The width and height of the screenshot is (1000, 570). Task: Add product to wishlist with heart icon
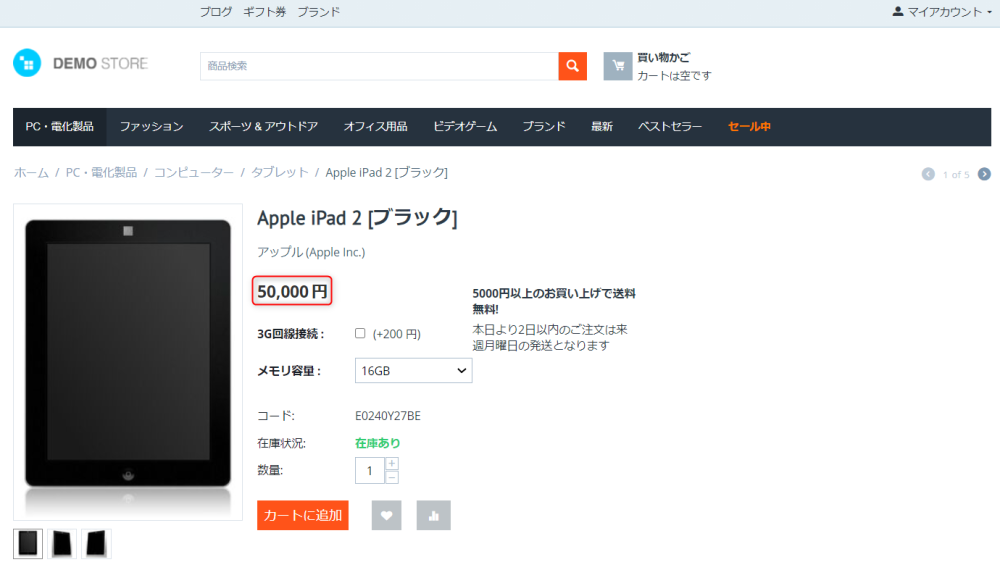tap(386, 515)
